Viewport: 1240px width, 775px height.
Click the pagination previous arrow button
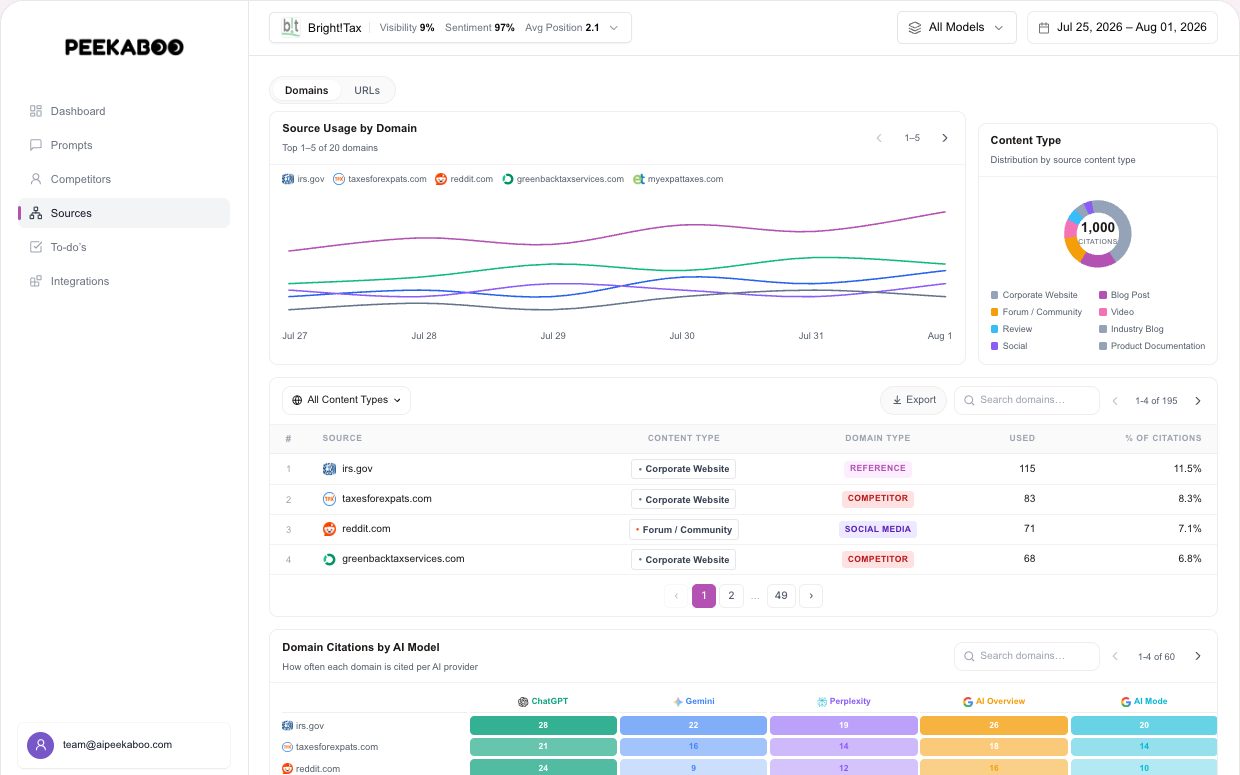pos(676,596)
